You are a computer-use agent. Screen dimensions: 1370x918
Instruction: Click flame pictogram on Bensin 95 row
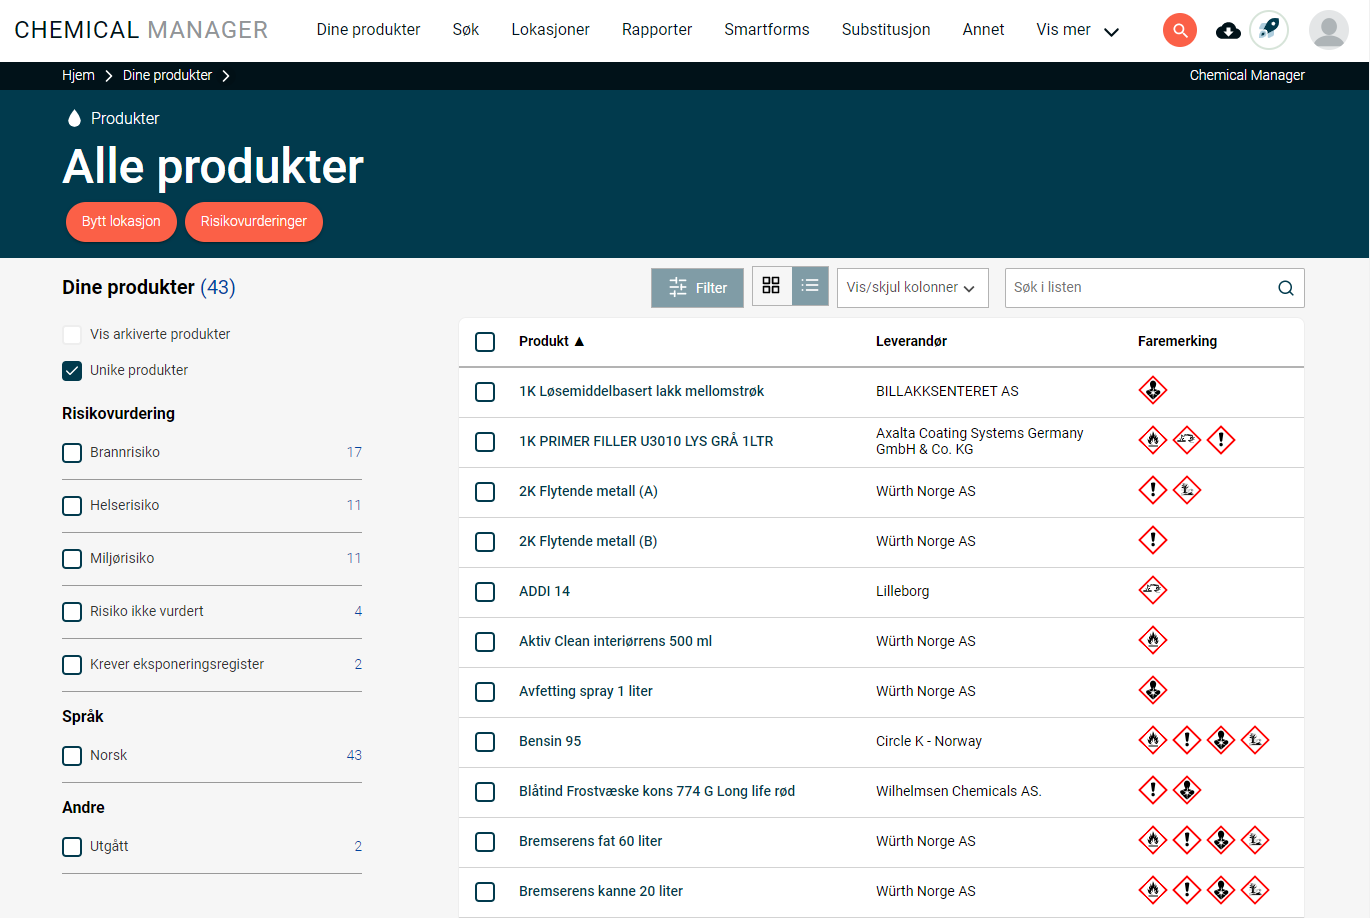coord(1153,740)
